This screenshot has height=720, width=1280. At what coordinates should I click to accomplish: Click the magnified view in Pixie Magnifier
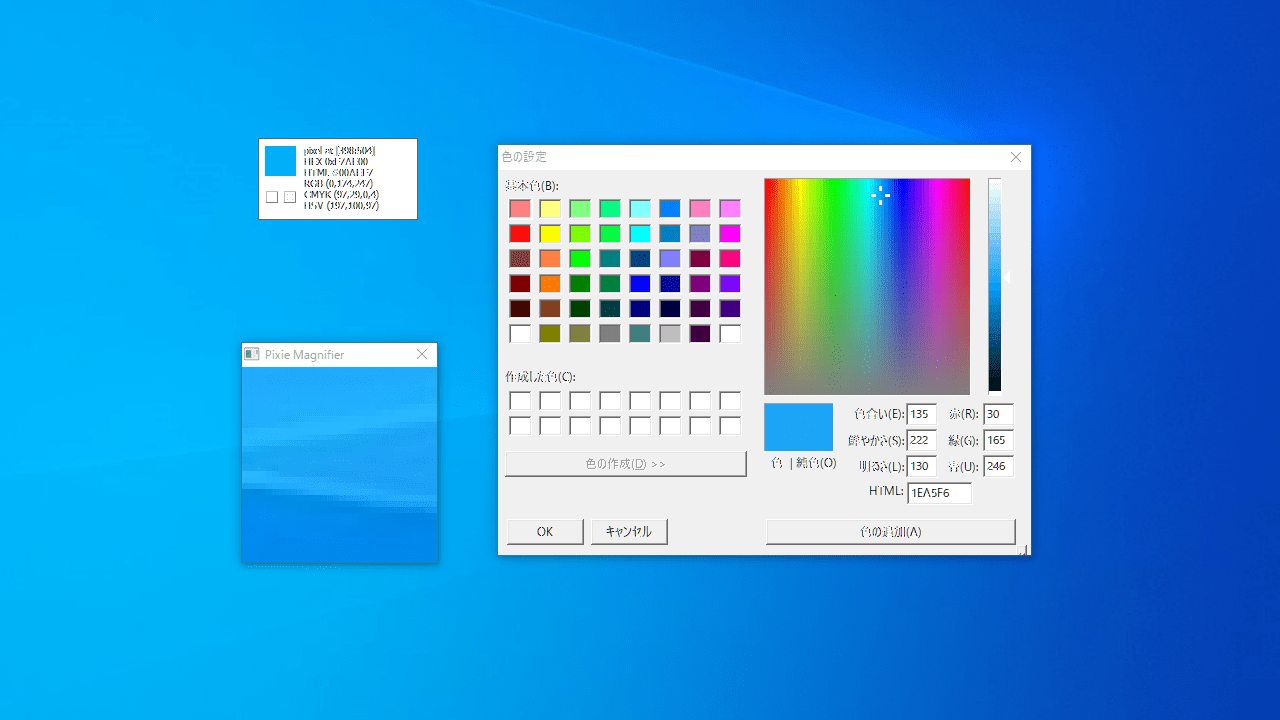340,464
